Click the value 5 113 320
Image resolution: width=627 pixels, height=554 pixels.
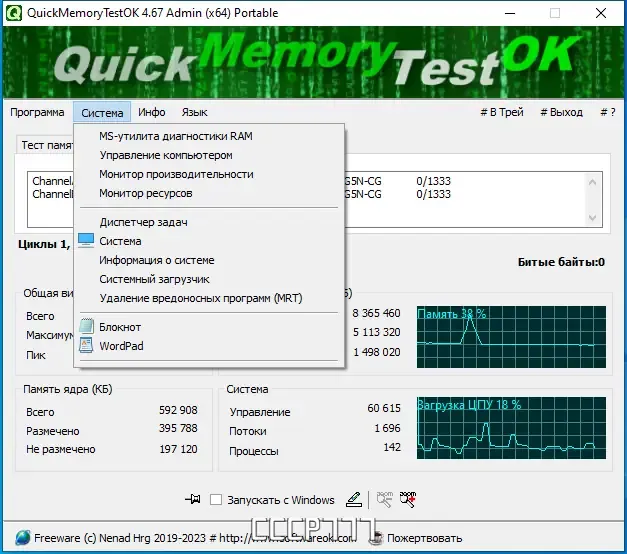click(376, 332)
